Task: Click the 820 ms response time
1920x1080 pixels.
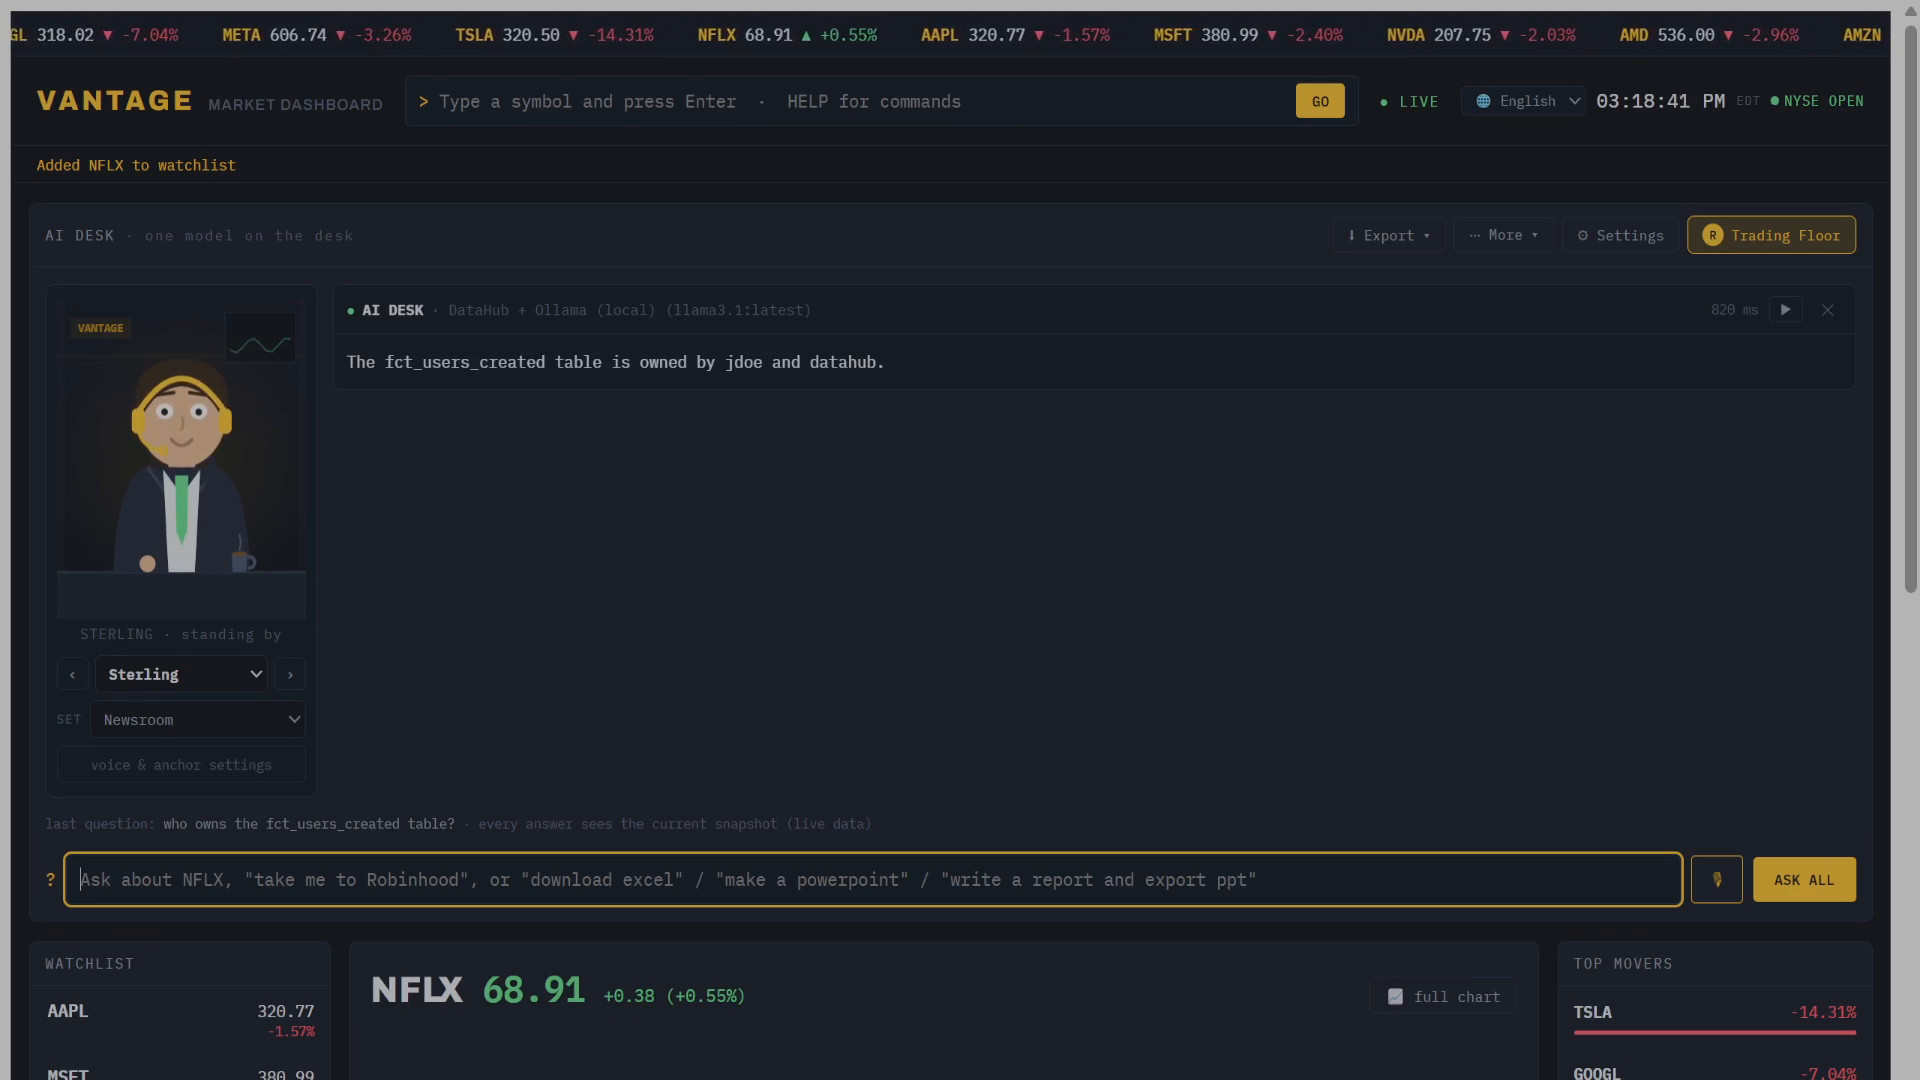Action: (1734, 310)
